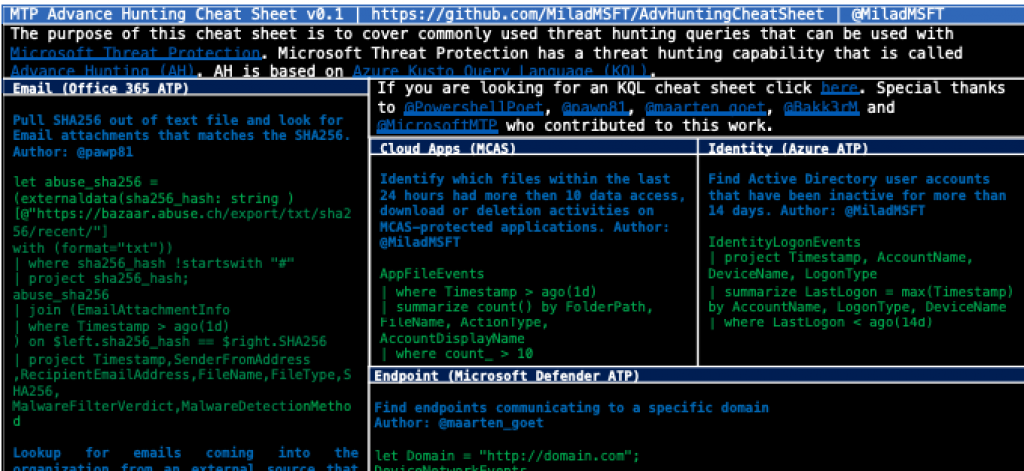
Task: Click the 'with (format="txt"))' line
Action: coord(93,248)
